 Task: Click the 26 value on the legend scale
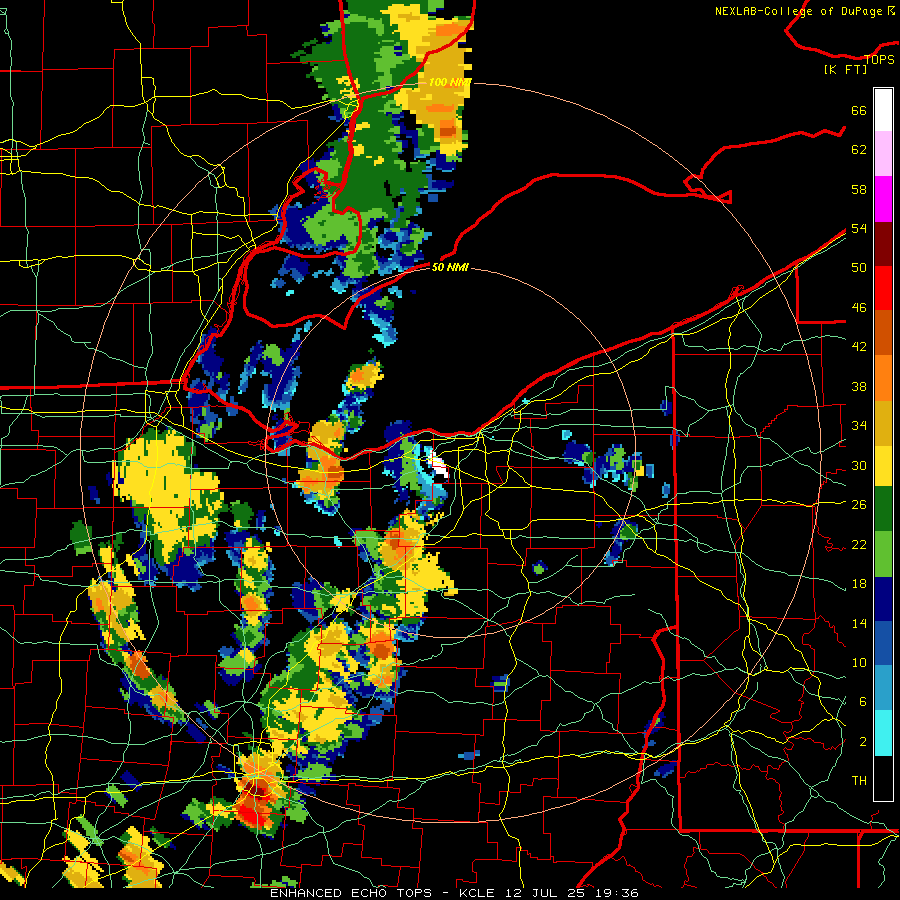coord(859,505)
